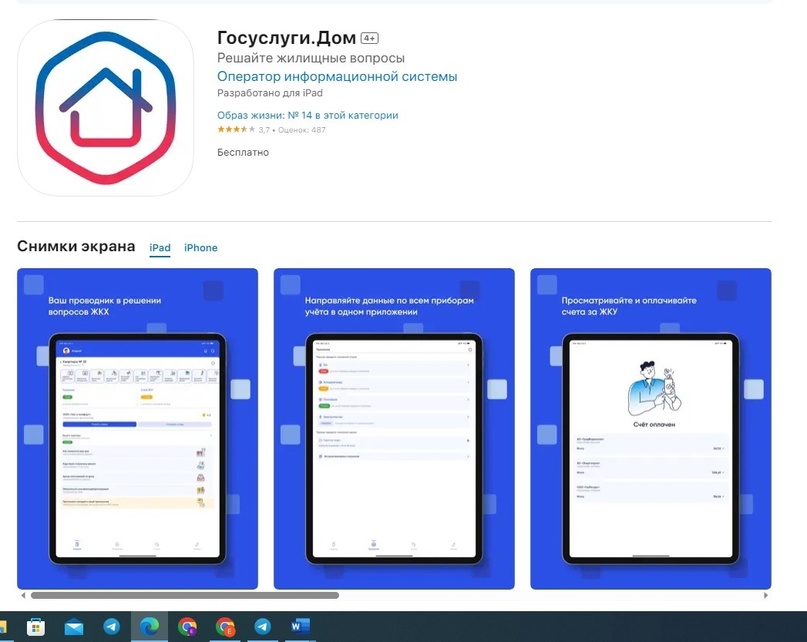Click the Решайте жилищные вопросы subtitle
807x642 pixels.
pos(311,58)
